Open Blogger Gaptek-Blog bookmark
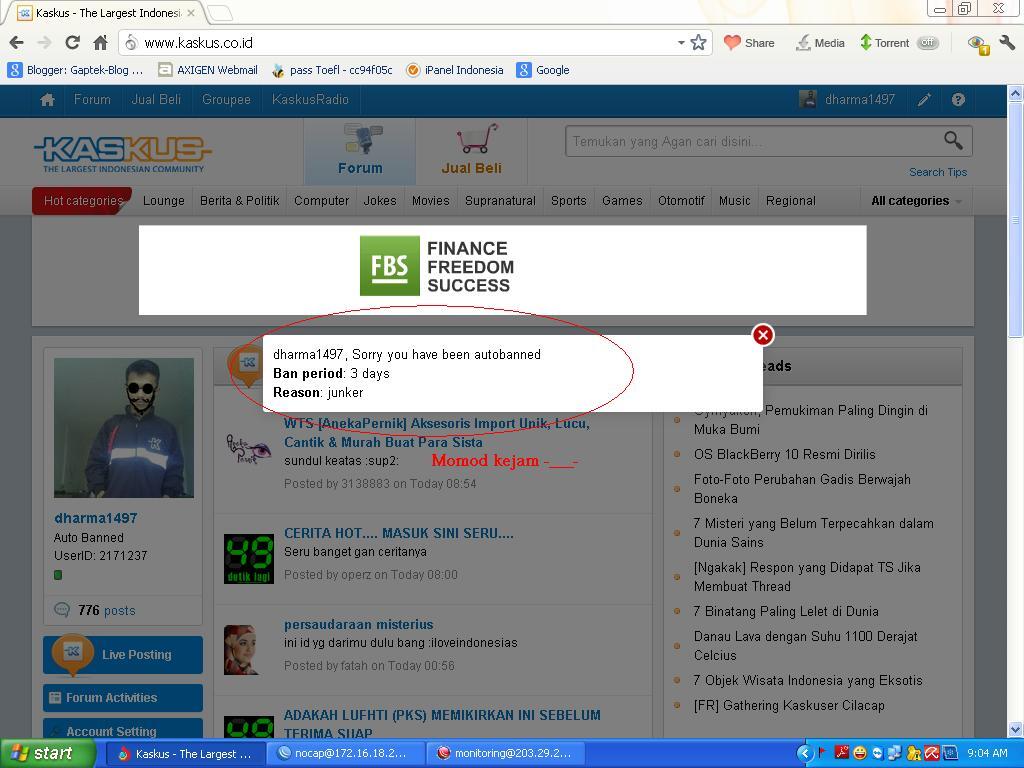Screen dimensions: 1024x768 75,70
